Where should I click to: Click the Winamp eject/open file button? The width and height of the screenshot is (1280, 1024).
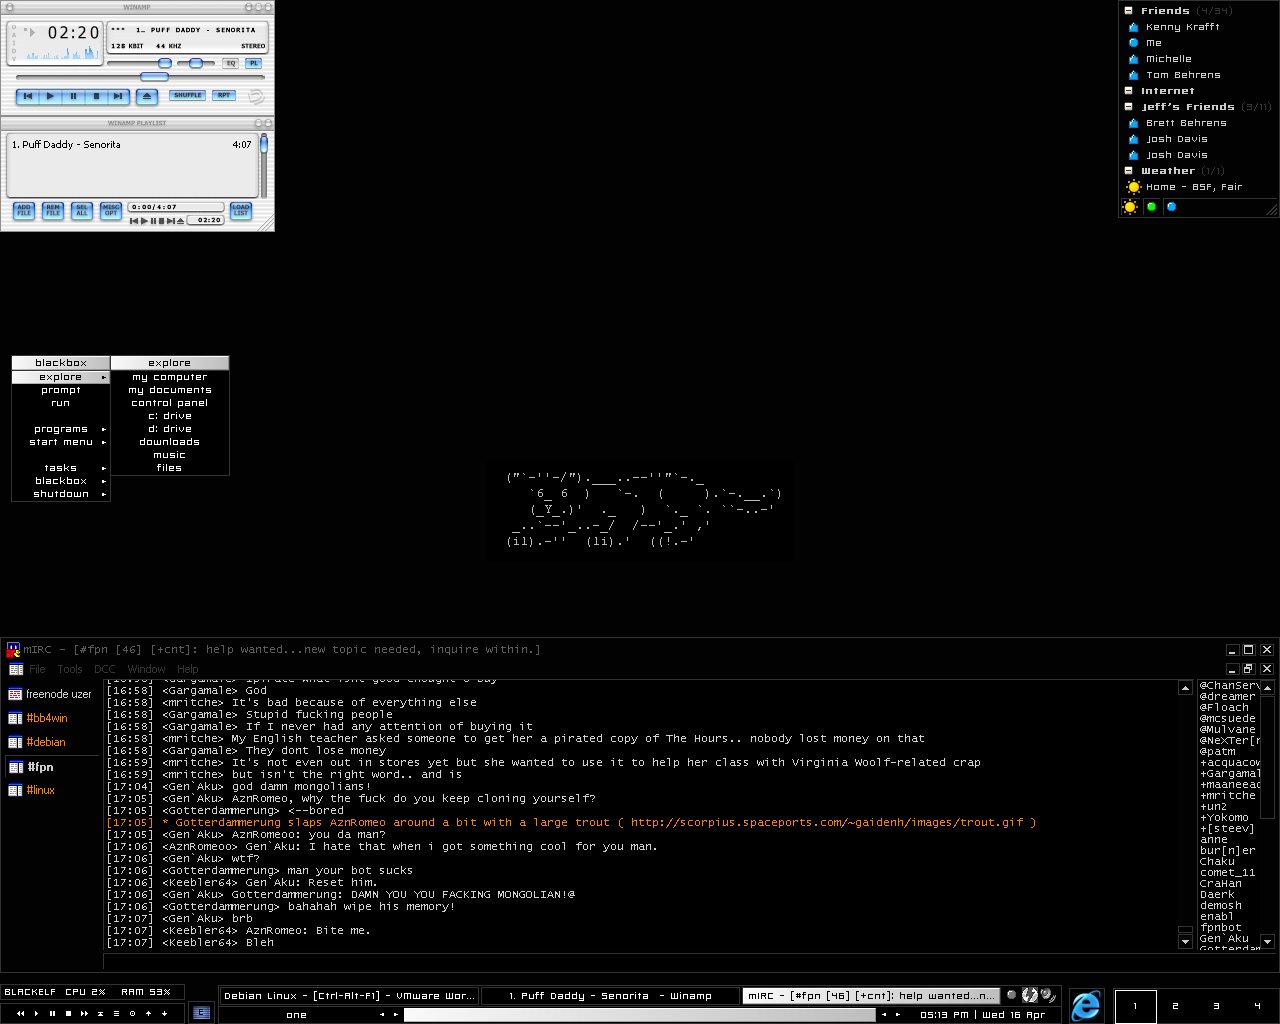tap(147, 97)
